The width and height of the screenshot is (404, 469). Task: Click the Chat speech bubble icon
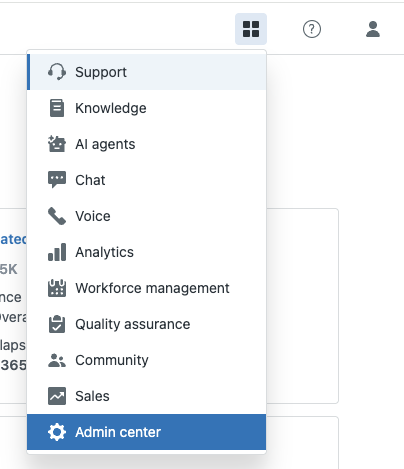pyautogui.click(x=57, y=180)
